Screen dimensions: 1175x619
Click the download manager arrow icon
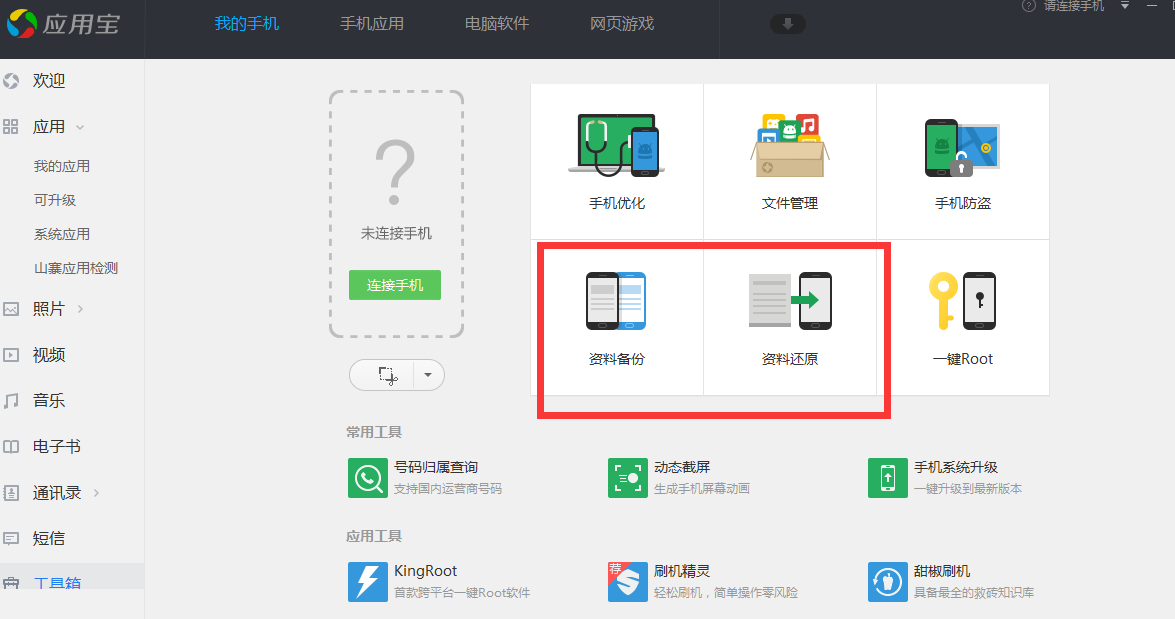788,24
